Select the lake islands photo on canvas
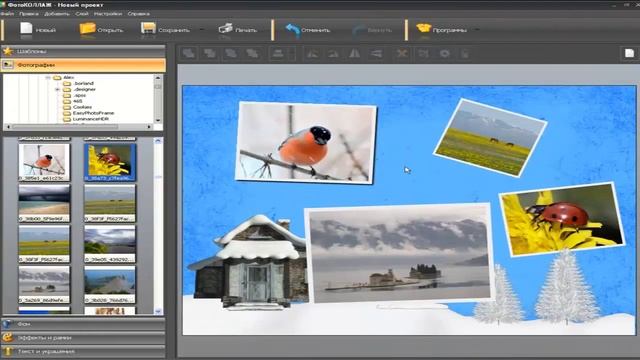 [x=399, y=254]
